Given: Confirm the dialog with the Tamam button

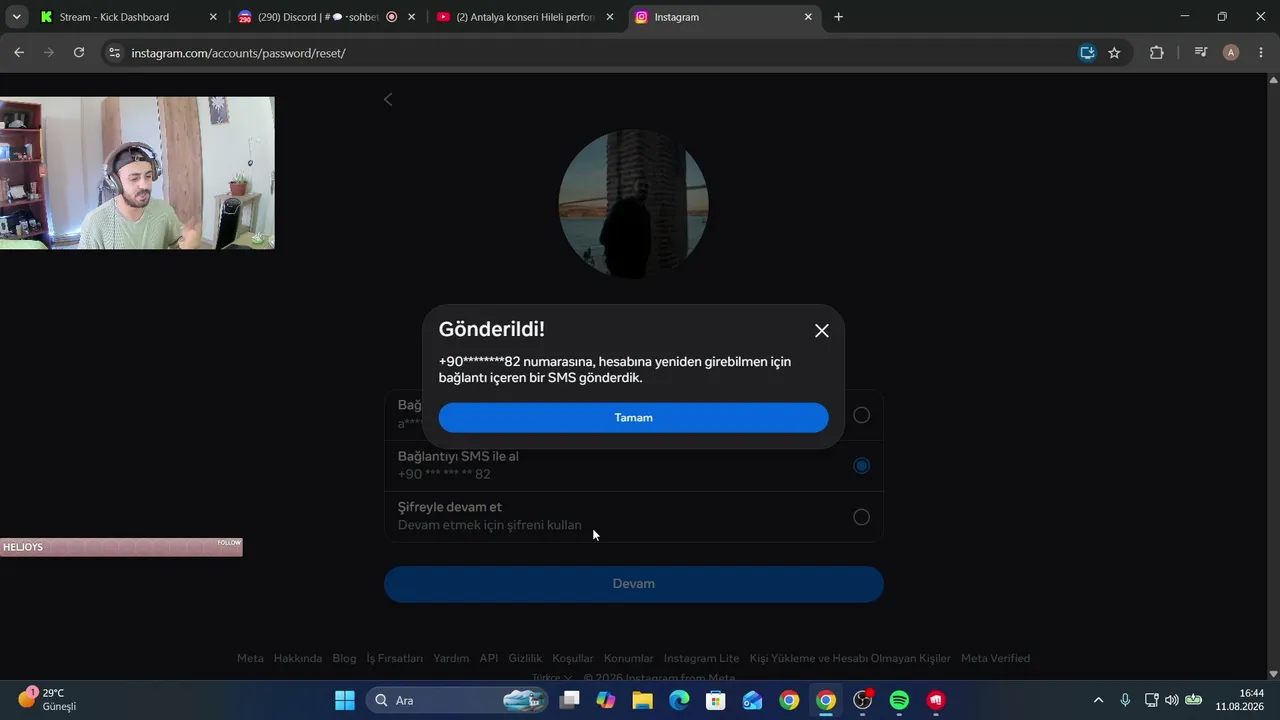Looking at the screenshot, I should (x=633, y=418).
